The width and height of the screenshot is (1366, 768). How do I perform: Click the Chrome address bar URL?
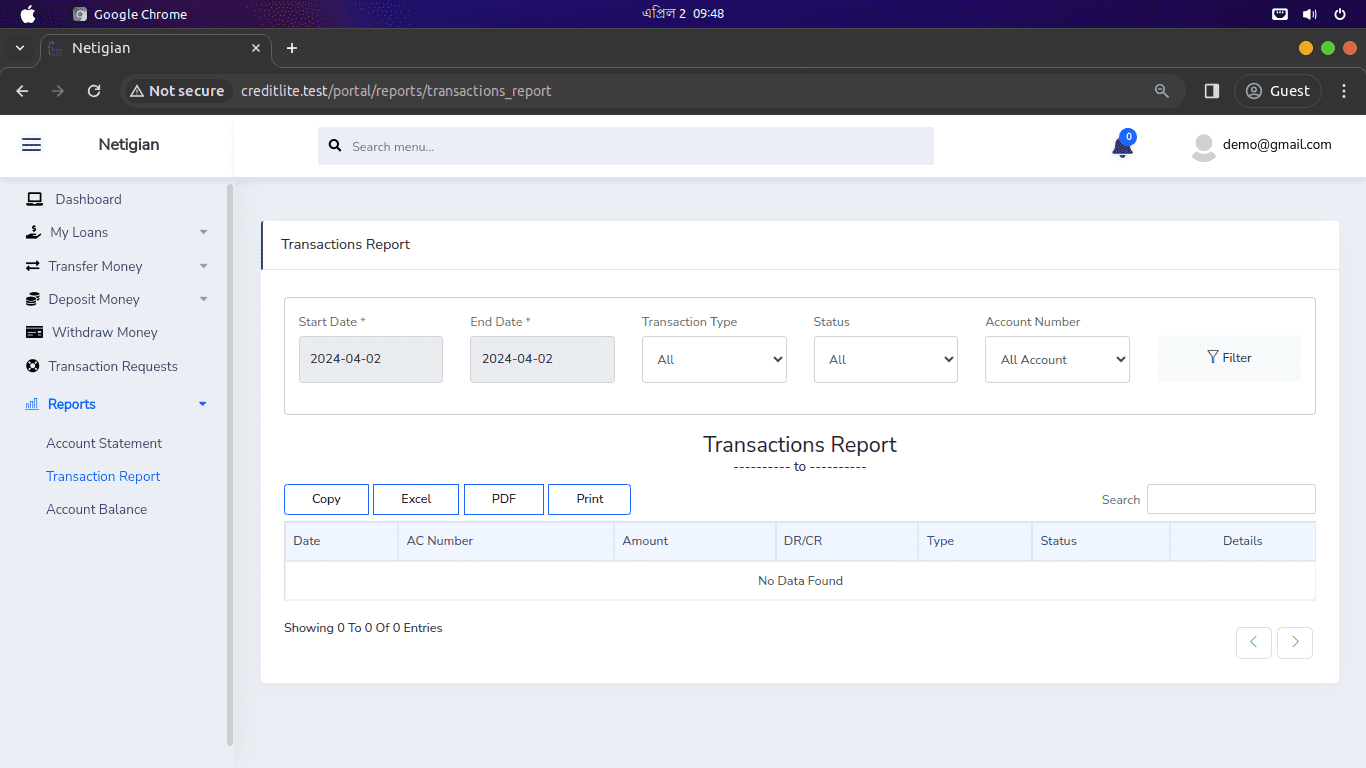(396, 91)
